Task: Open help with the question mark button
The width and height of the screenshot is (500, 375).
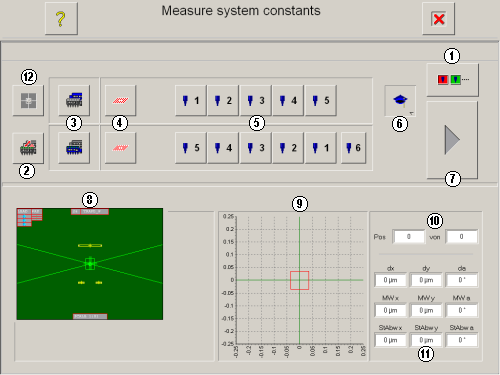Action: (61, 19)
